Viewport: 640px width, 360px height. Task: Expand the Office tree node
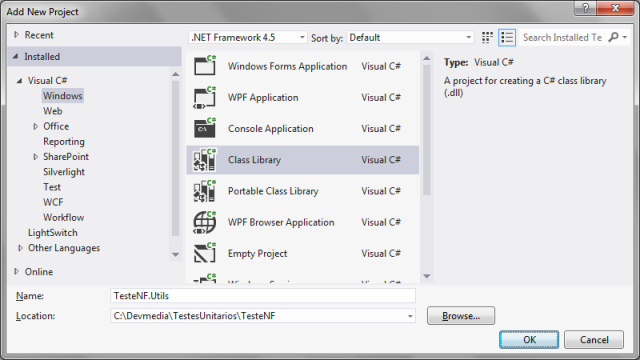(x=36, y=127)
